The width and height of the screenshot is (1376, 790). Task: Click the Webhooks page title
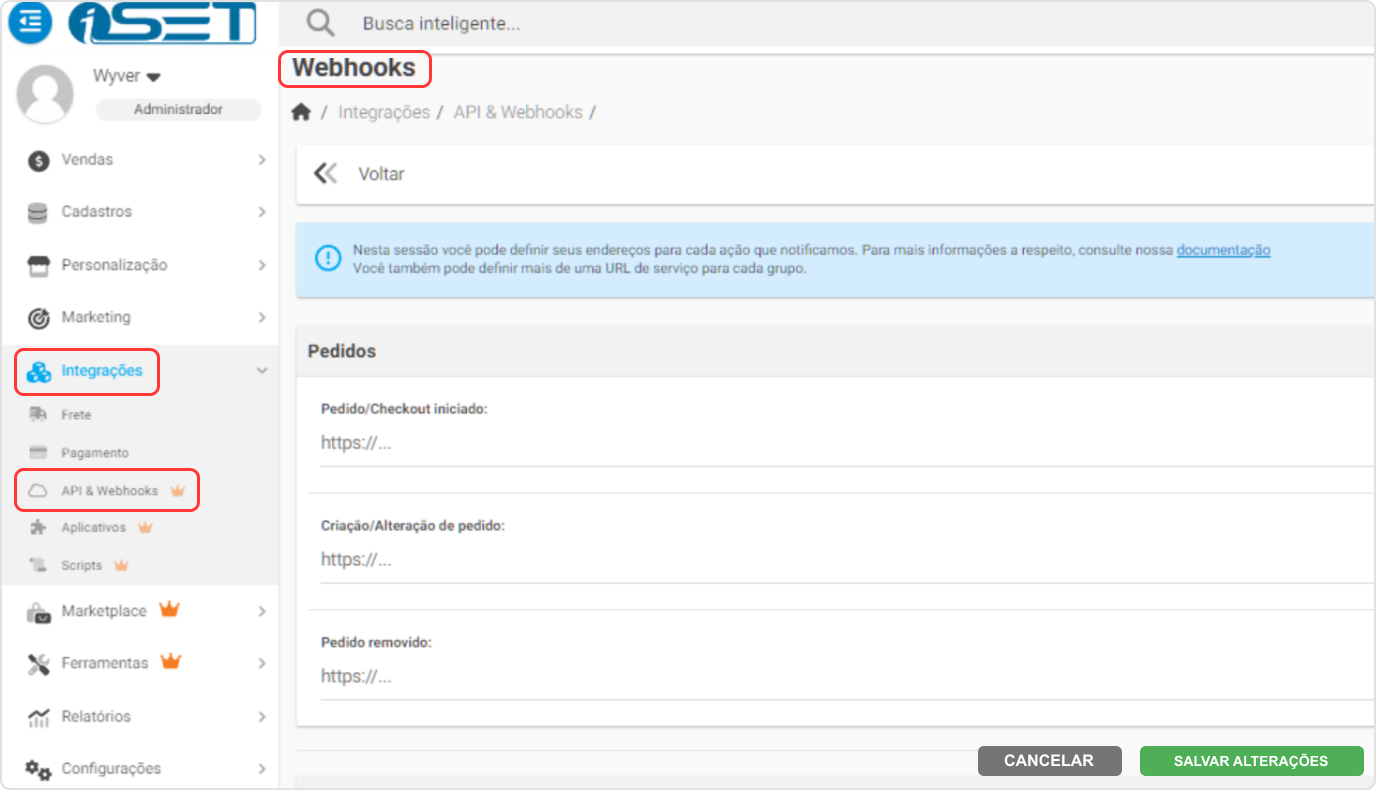point(354,68)
